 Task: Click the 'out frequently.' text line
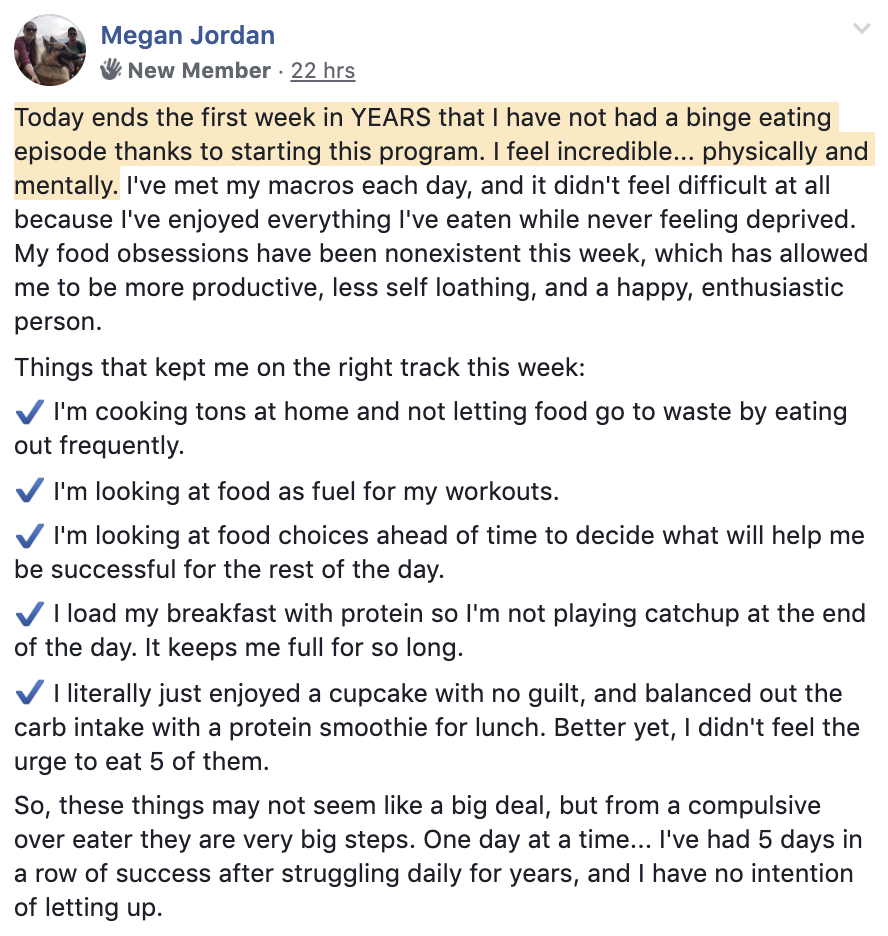click(99, 445)
